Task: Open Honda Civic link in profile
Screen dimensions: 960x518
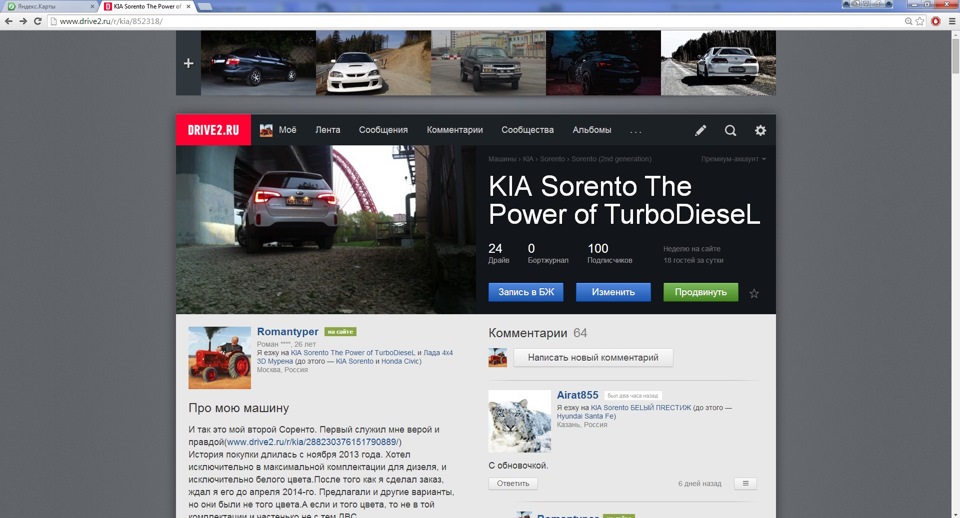Action: click(x=400, y=361)
